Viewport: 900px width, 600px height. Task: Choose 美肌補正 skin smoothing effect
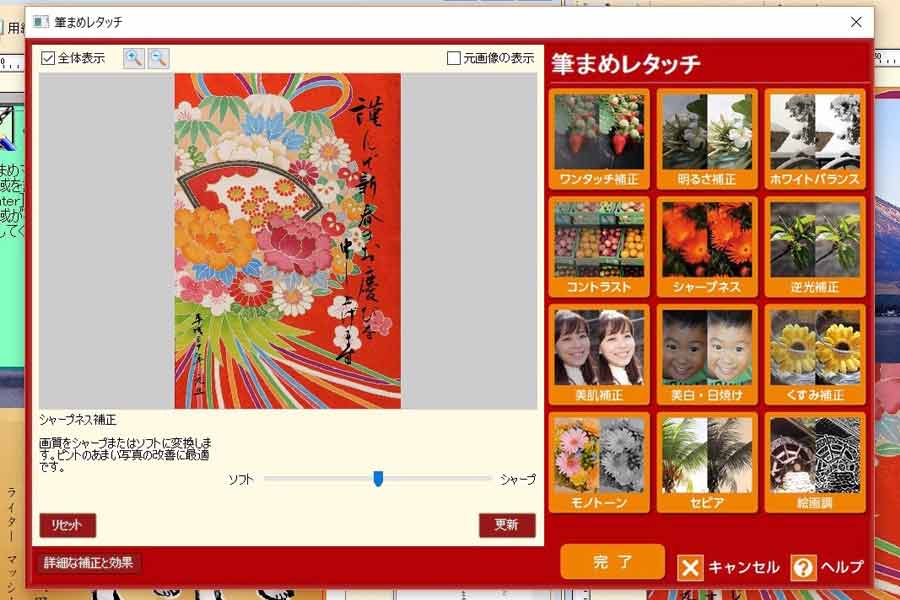tap(599, 354)
